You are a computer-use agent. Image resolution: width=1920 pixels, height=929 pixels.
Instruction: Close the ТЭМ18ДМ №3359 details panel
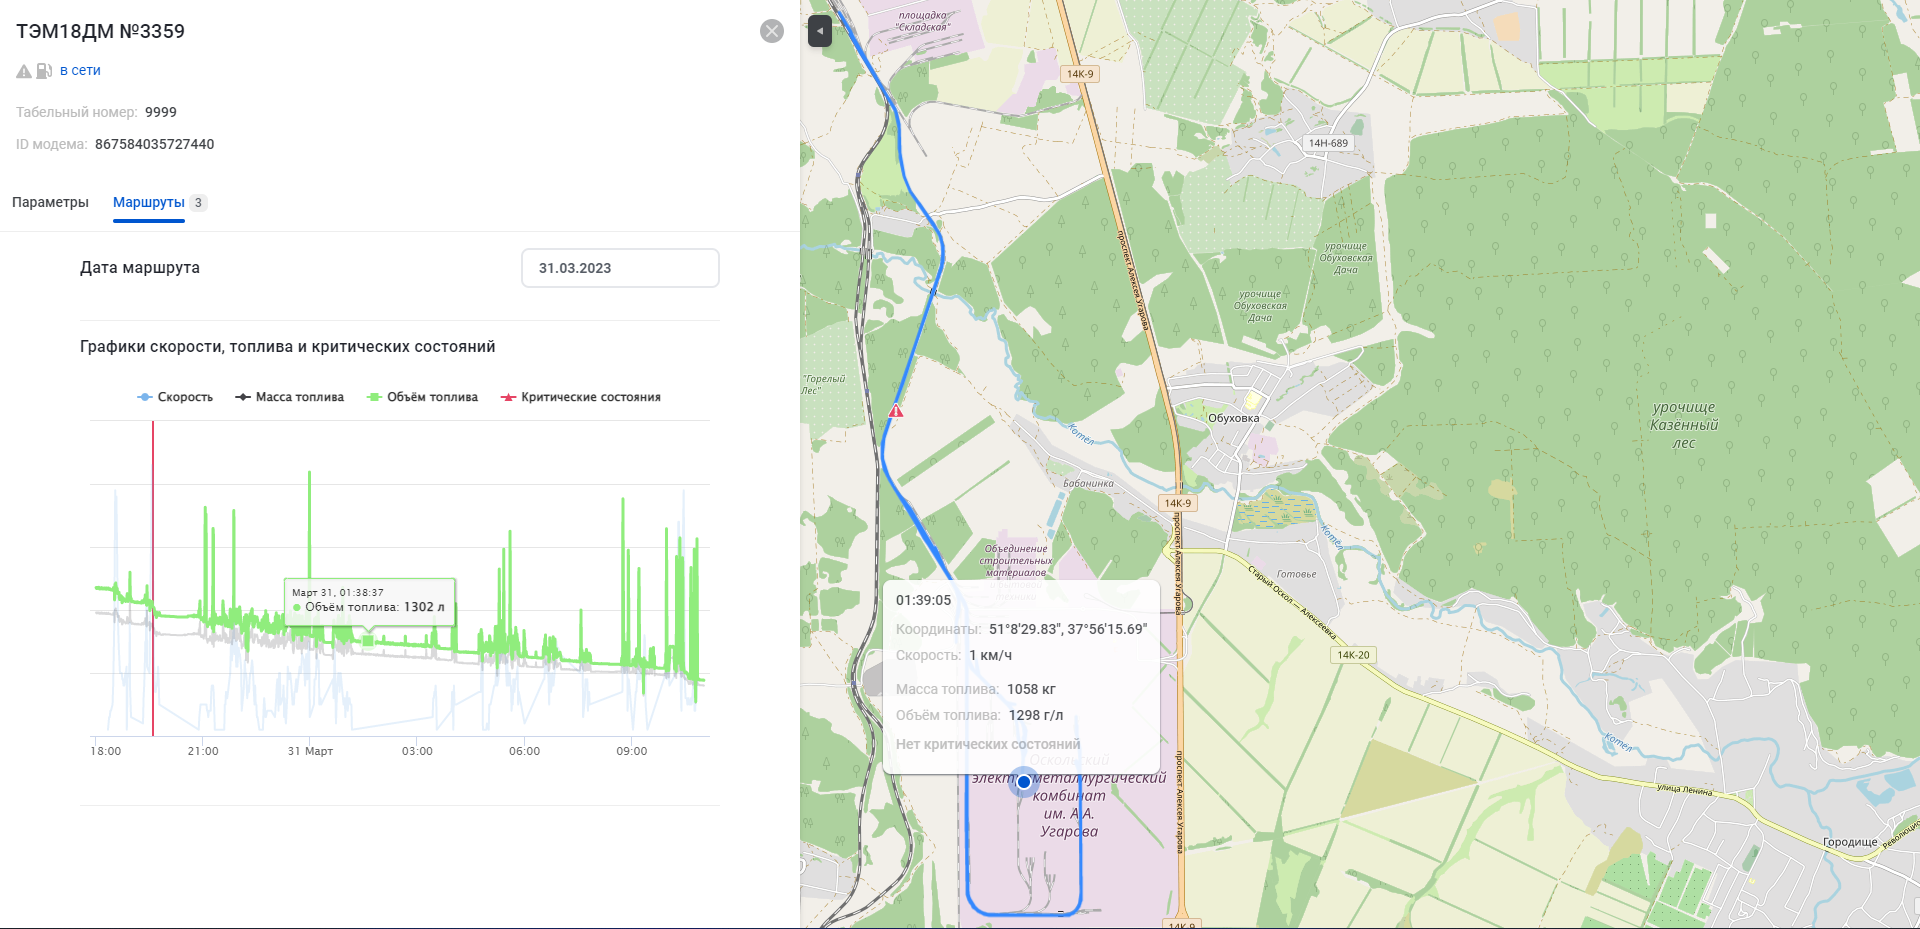[772, 31]
